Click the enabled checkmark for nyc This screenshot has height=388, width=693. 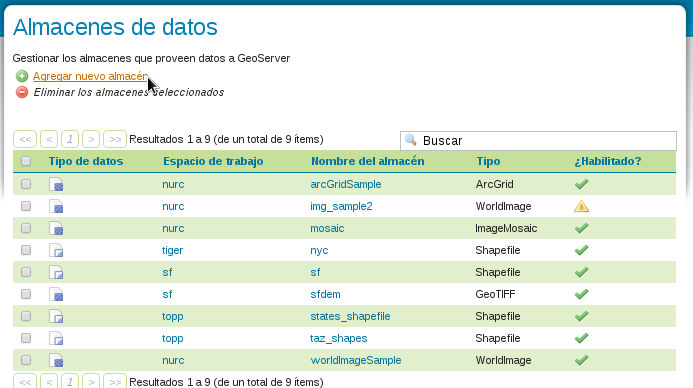pos(581,250)
